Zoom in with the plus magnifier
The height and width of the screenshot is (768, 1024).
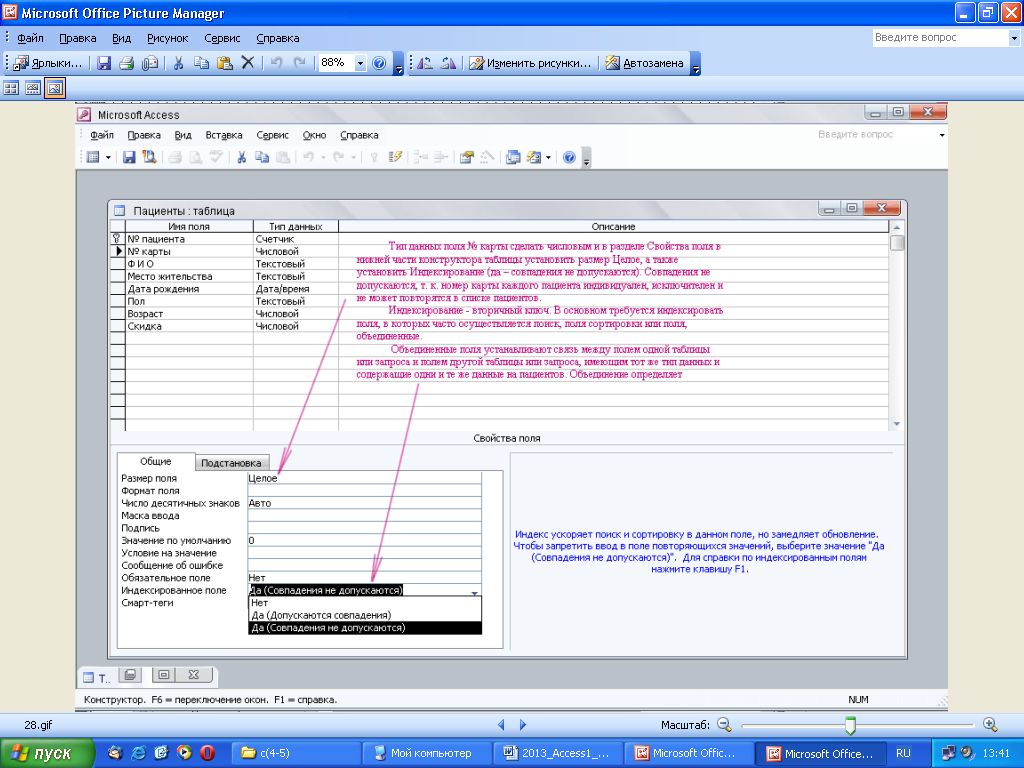click(990, 724)
